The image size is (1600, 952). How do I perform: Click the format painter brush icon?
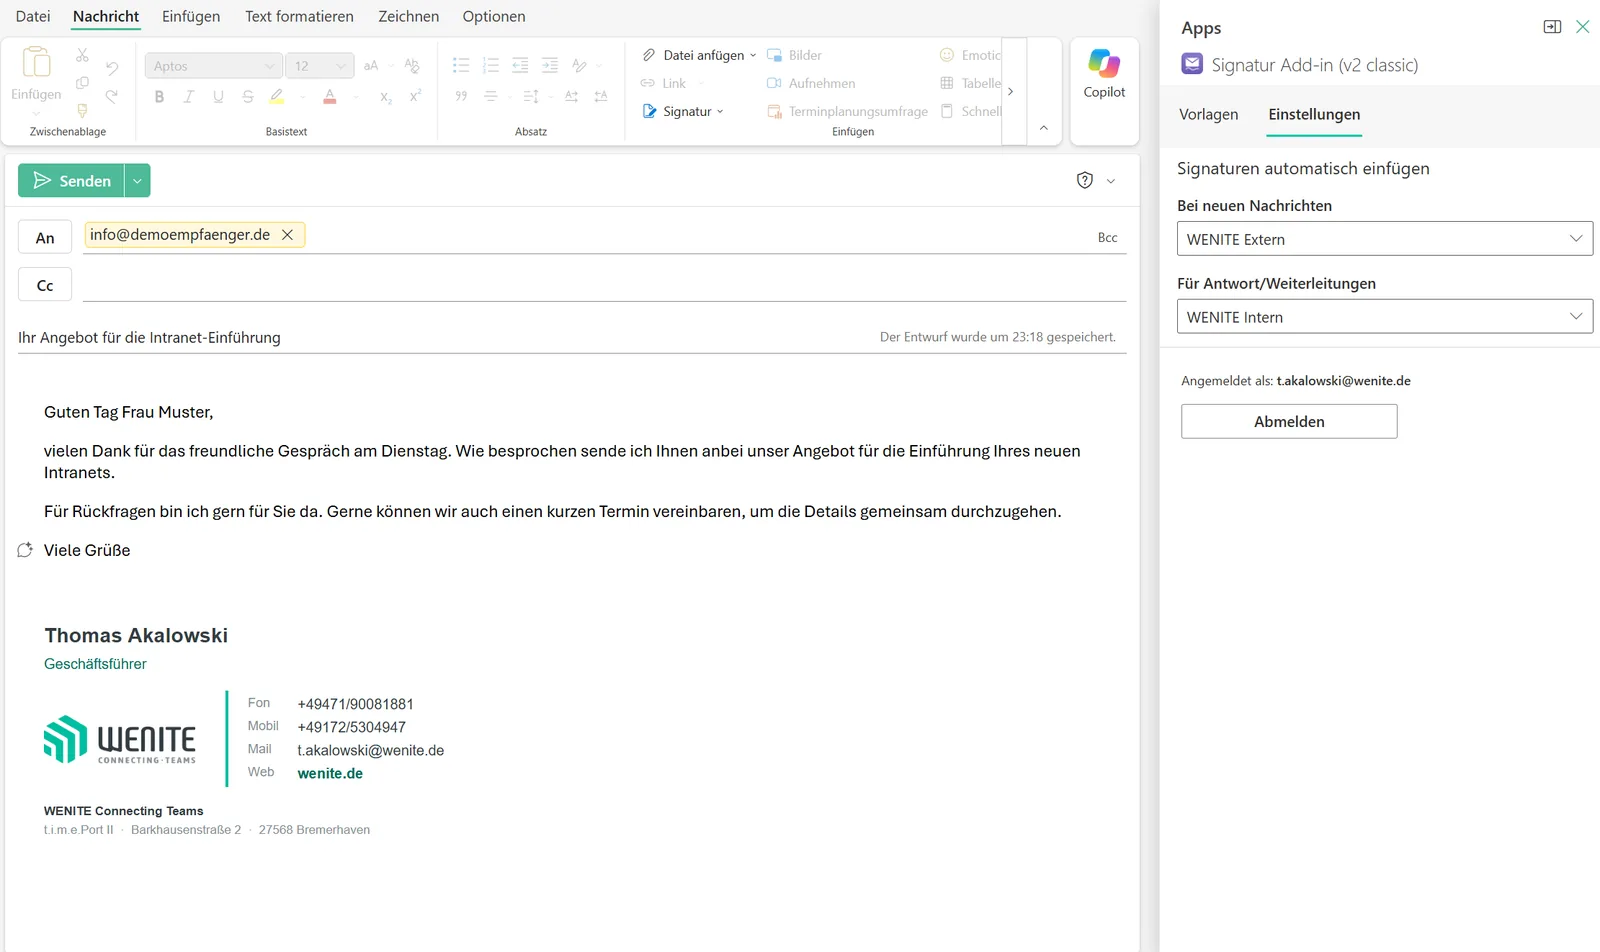[82, 110]
